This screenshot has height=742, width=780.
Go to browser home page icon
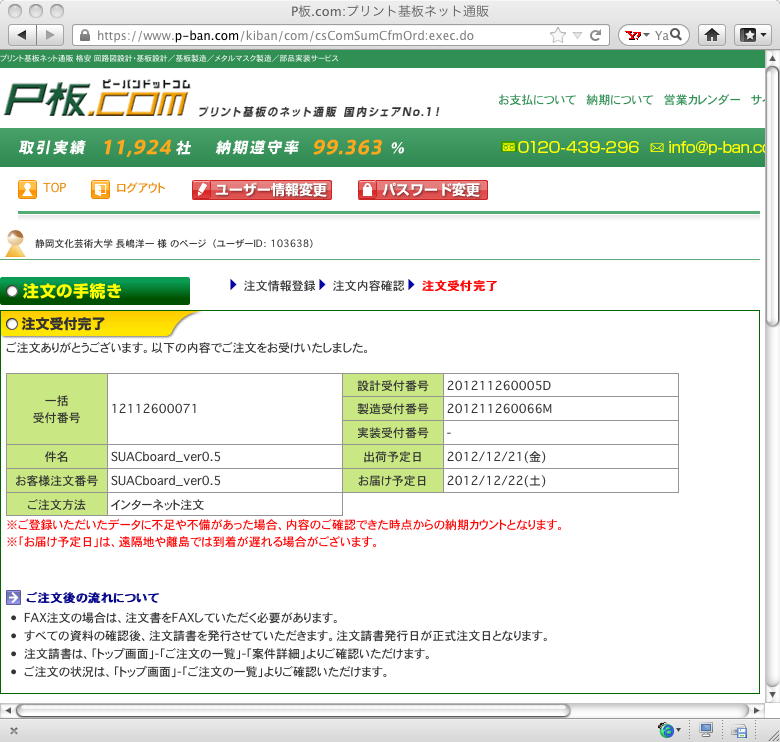click(x=712, y=35)
